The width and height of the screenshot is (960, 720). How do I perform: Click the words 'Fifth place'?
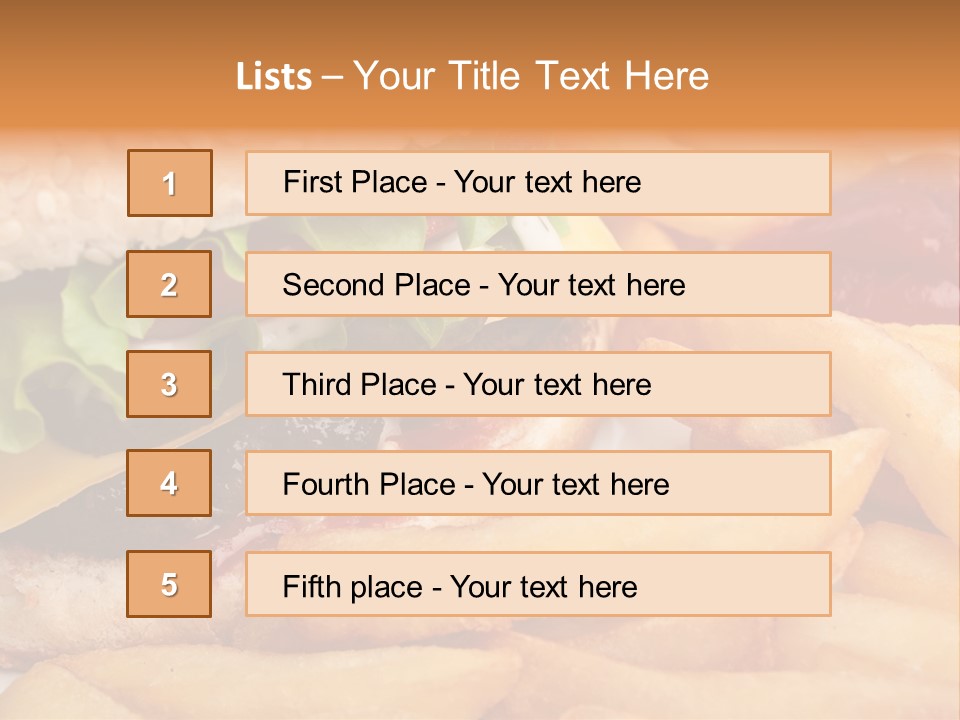pos(353,587)
